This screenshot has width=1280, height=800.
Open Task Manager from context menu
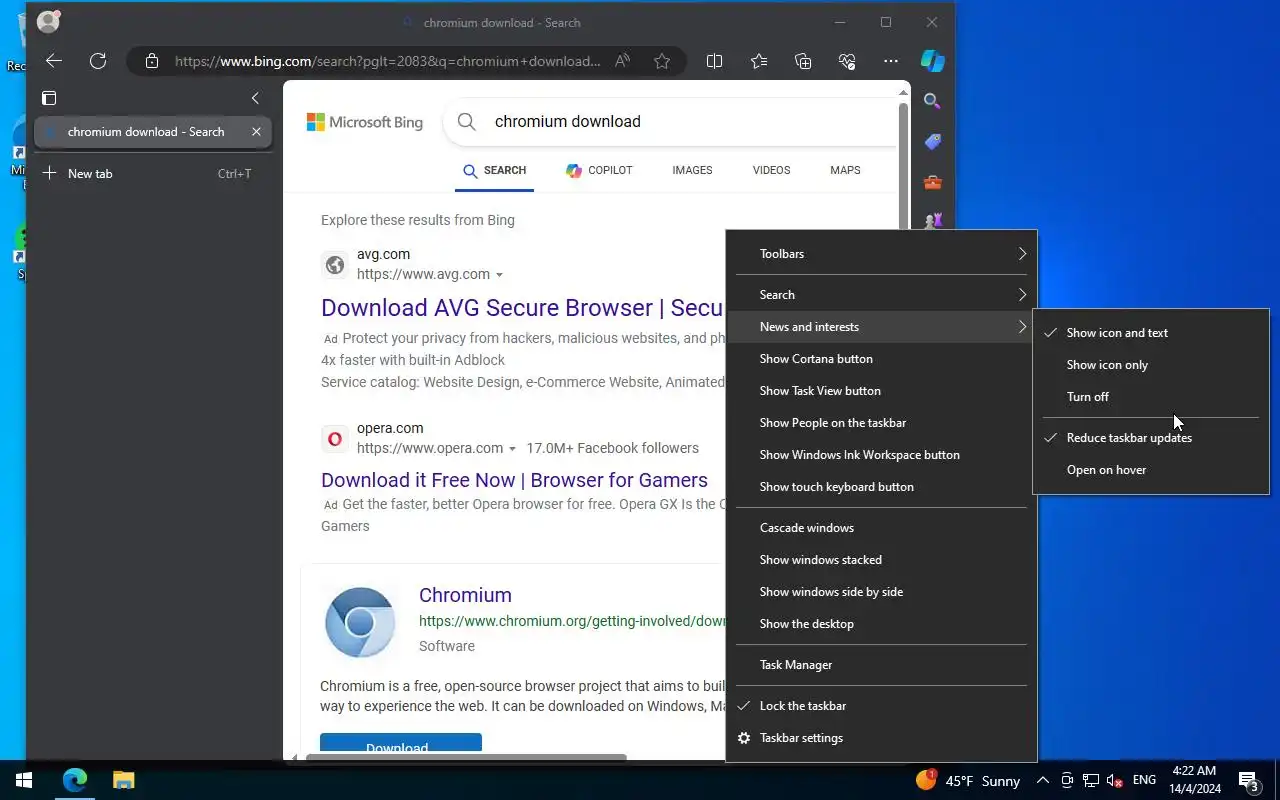(881, 665)
